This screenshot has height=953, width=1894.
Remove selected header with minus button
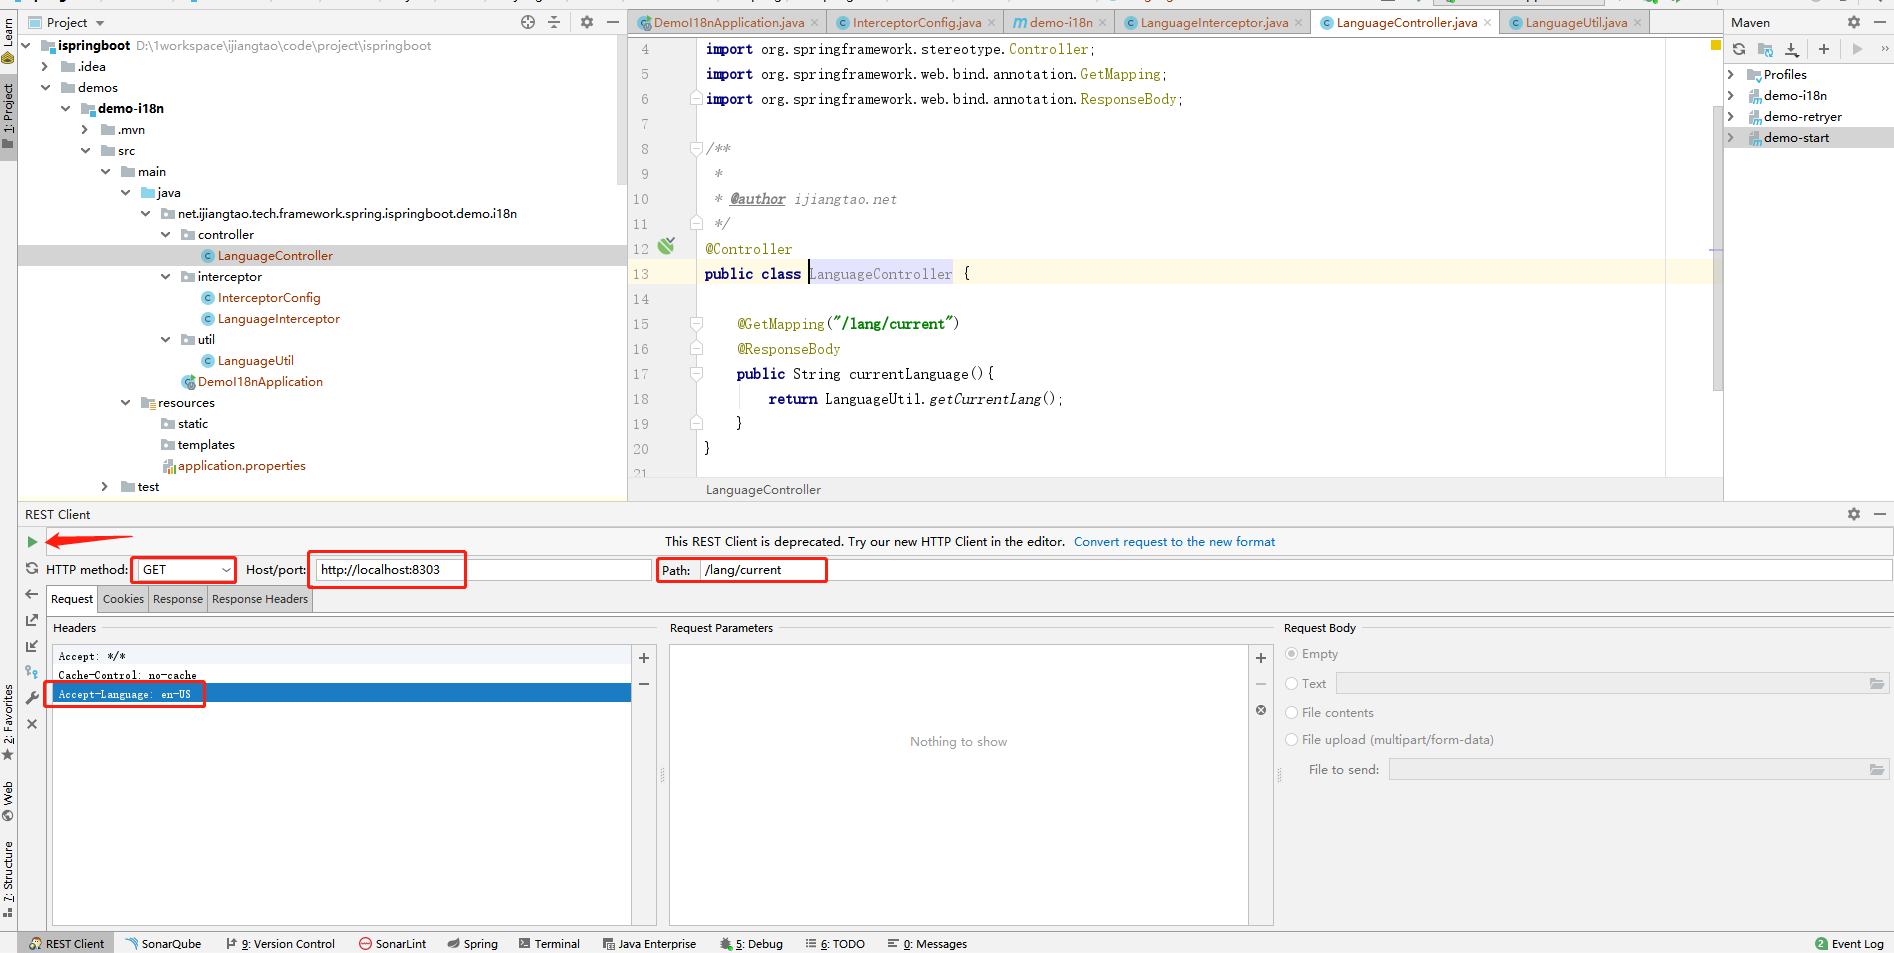644,684
